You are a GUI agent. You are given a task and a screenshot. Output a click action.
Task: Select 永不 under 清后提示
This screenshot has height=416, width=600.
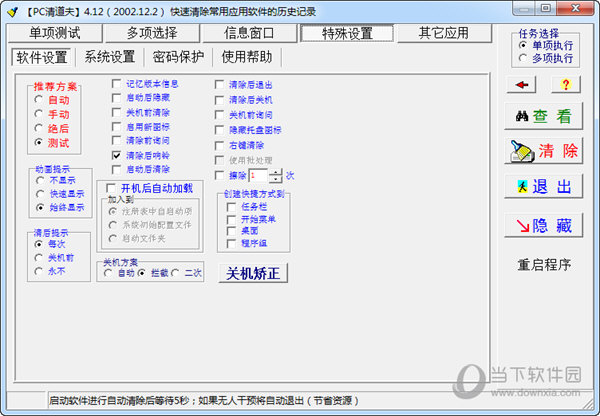click(50, 272)
